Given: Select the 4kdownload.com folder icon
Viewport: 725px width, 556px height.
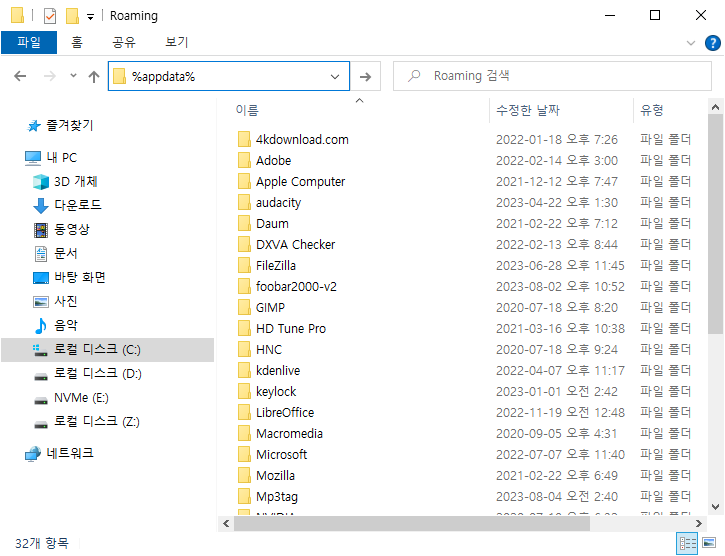Looking at the screenshot, I should point(244,139).
